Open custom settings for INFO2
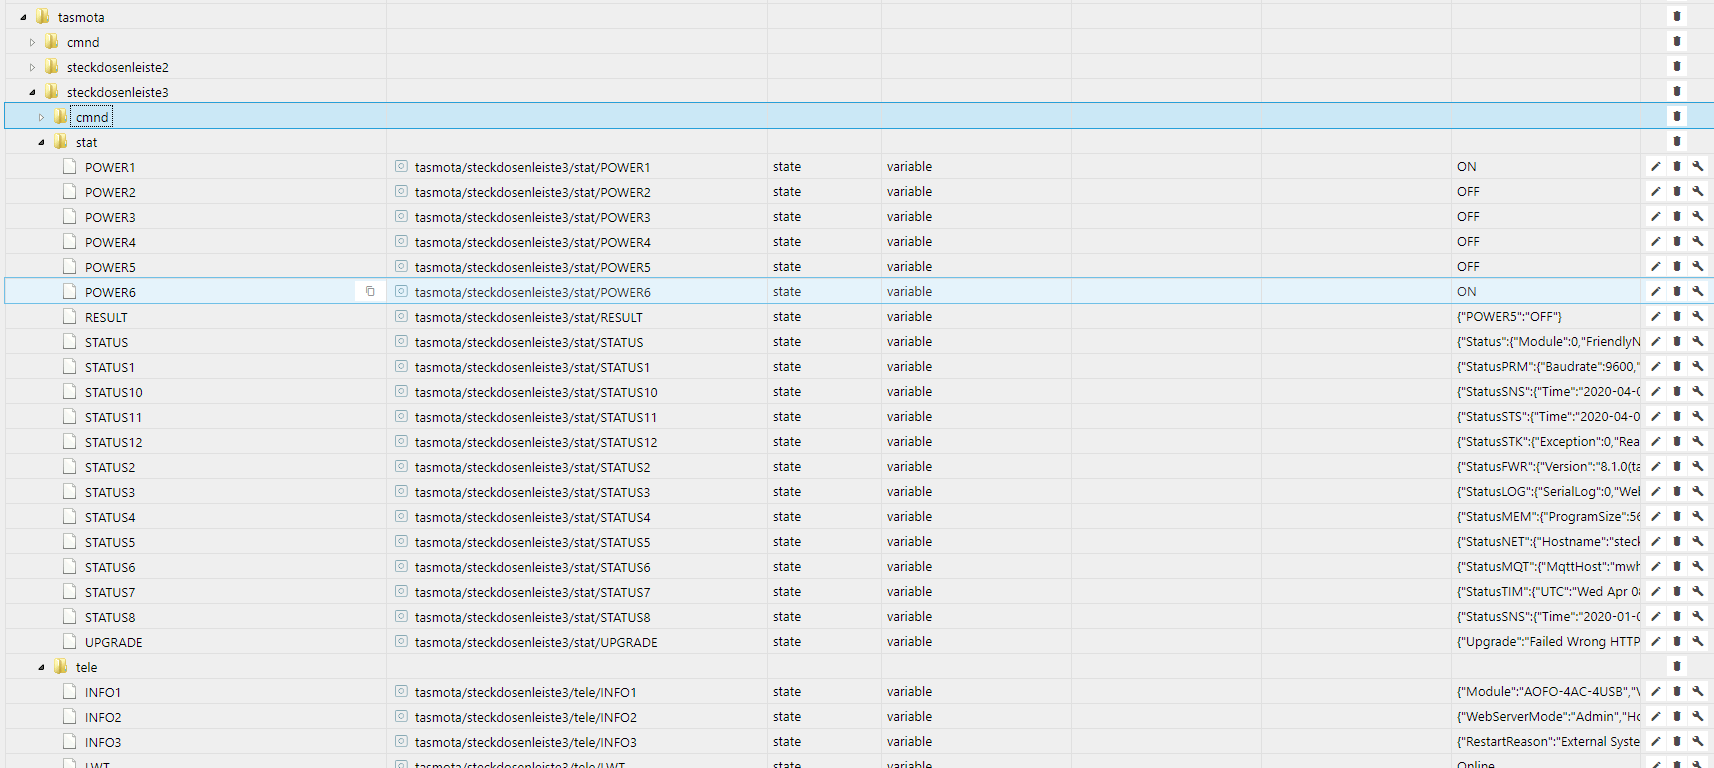 point(1698,717)
